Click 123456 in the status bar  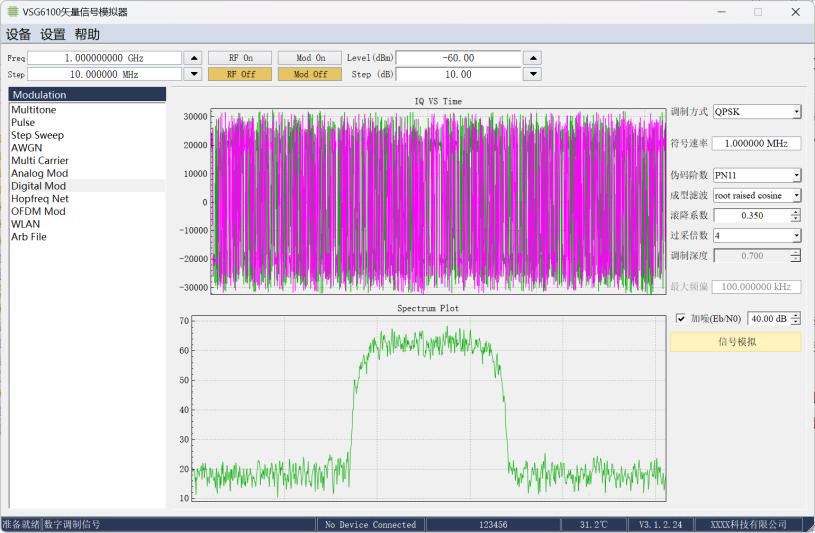(x=493, y=525)
